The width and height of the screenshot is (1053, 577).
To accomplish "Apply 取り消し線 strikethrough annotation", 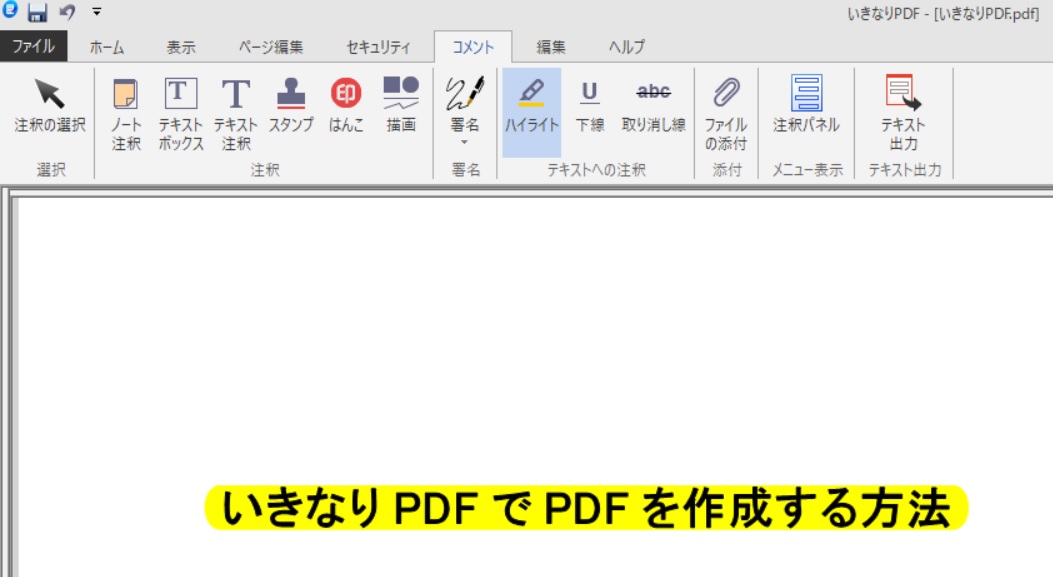I will (653, 105).
